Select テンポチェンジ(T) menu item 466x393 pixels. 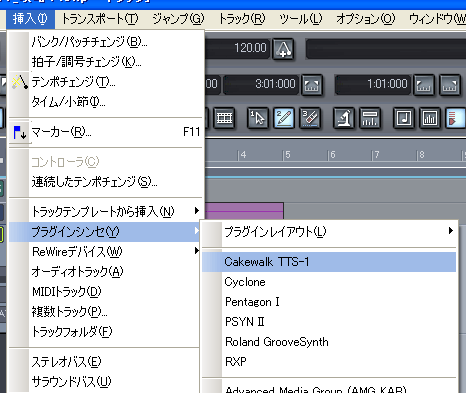click(106, 82)
